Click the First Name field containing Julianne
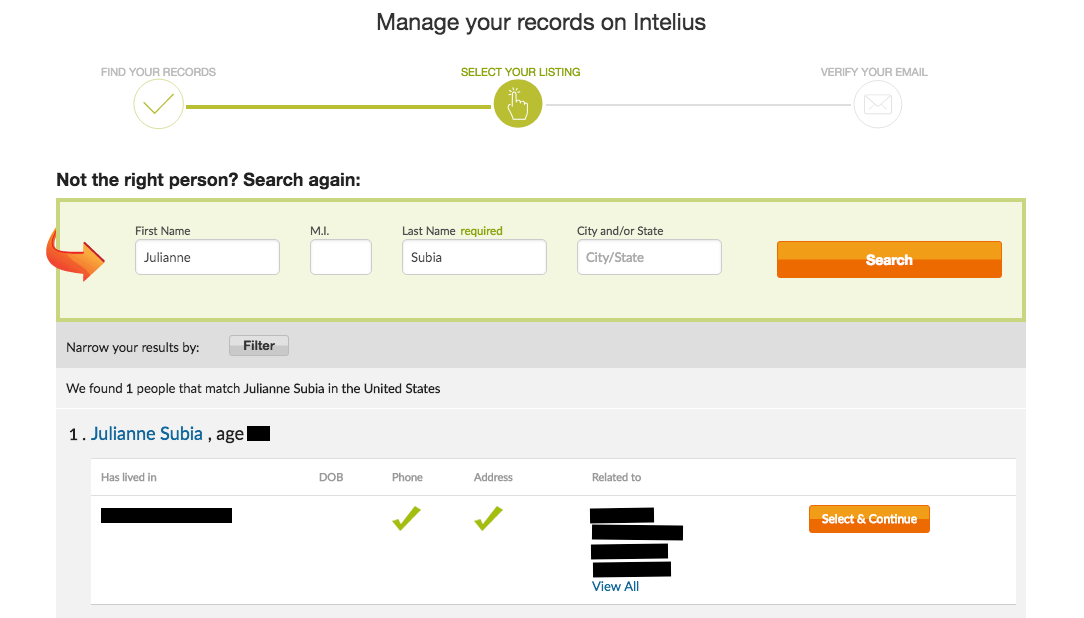1084x618 pixels. pos(206,257)
